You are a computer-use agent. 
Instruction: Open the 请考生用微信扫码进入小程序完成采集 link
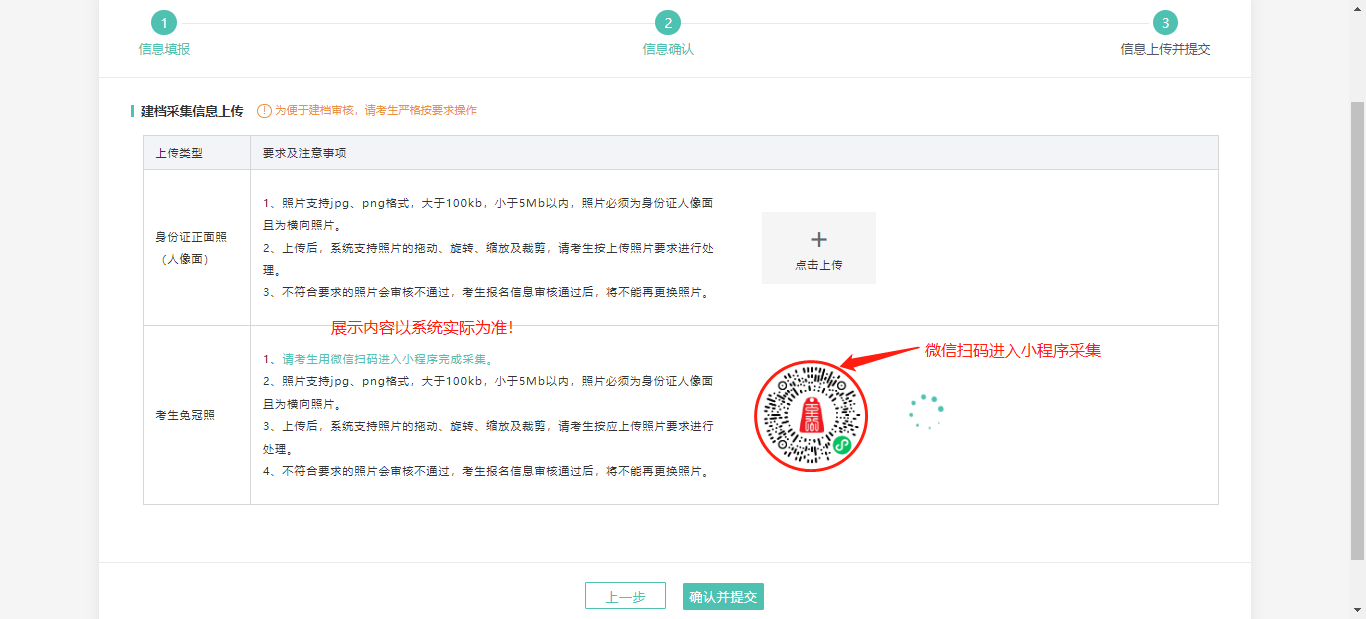pyautogui.click(x=387, y=359)
